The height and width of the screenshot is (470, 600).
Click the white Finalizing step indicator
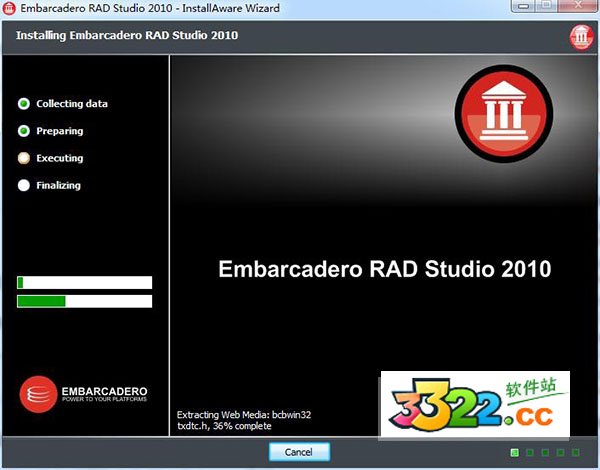(x=24, y=185)
